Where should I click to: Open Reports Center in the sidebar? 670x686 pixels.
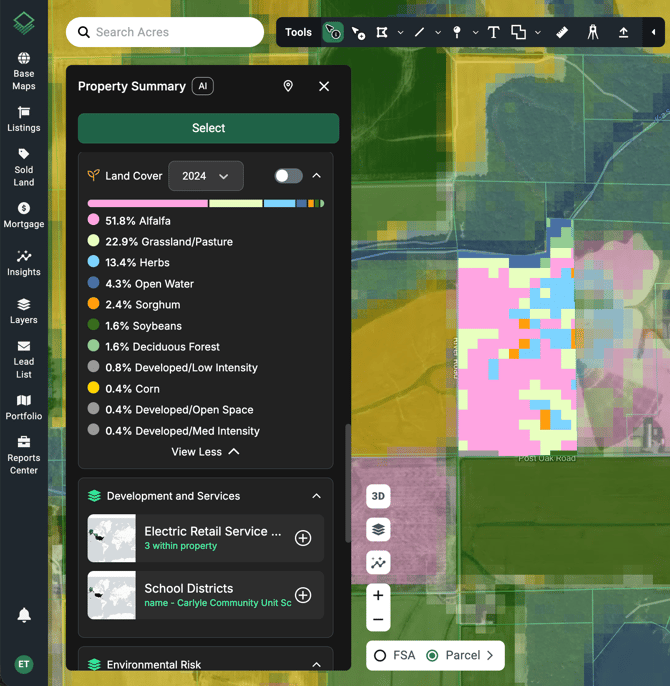point(24,455)
